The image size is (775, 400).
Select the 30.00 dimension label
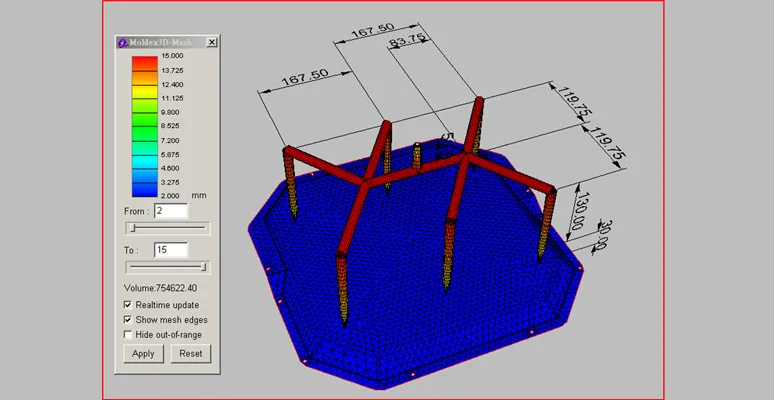coord(603,235)
